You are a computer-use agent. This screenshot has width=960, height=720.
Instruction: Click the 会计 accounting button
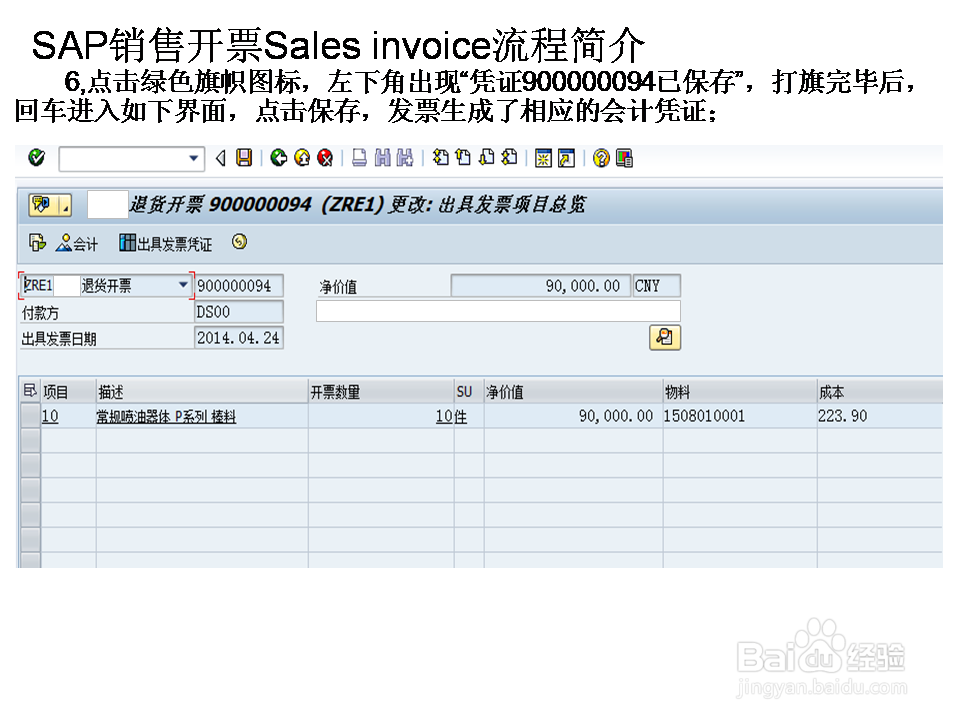coord(77,244)
